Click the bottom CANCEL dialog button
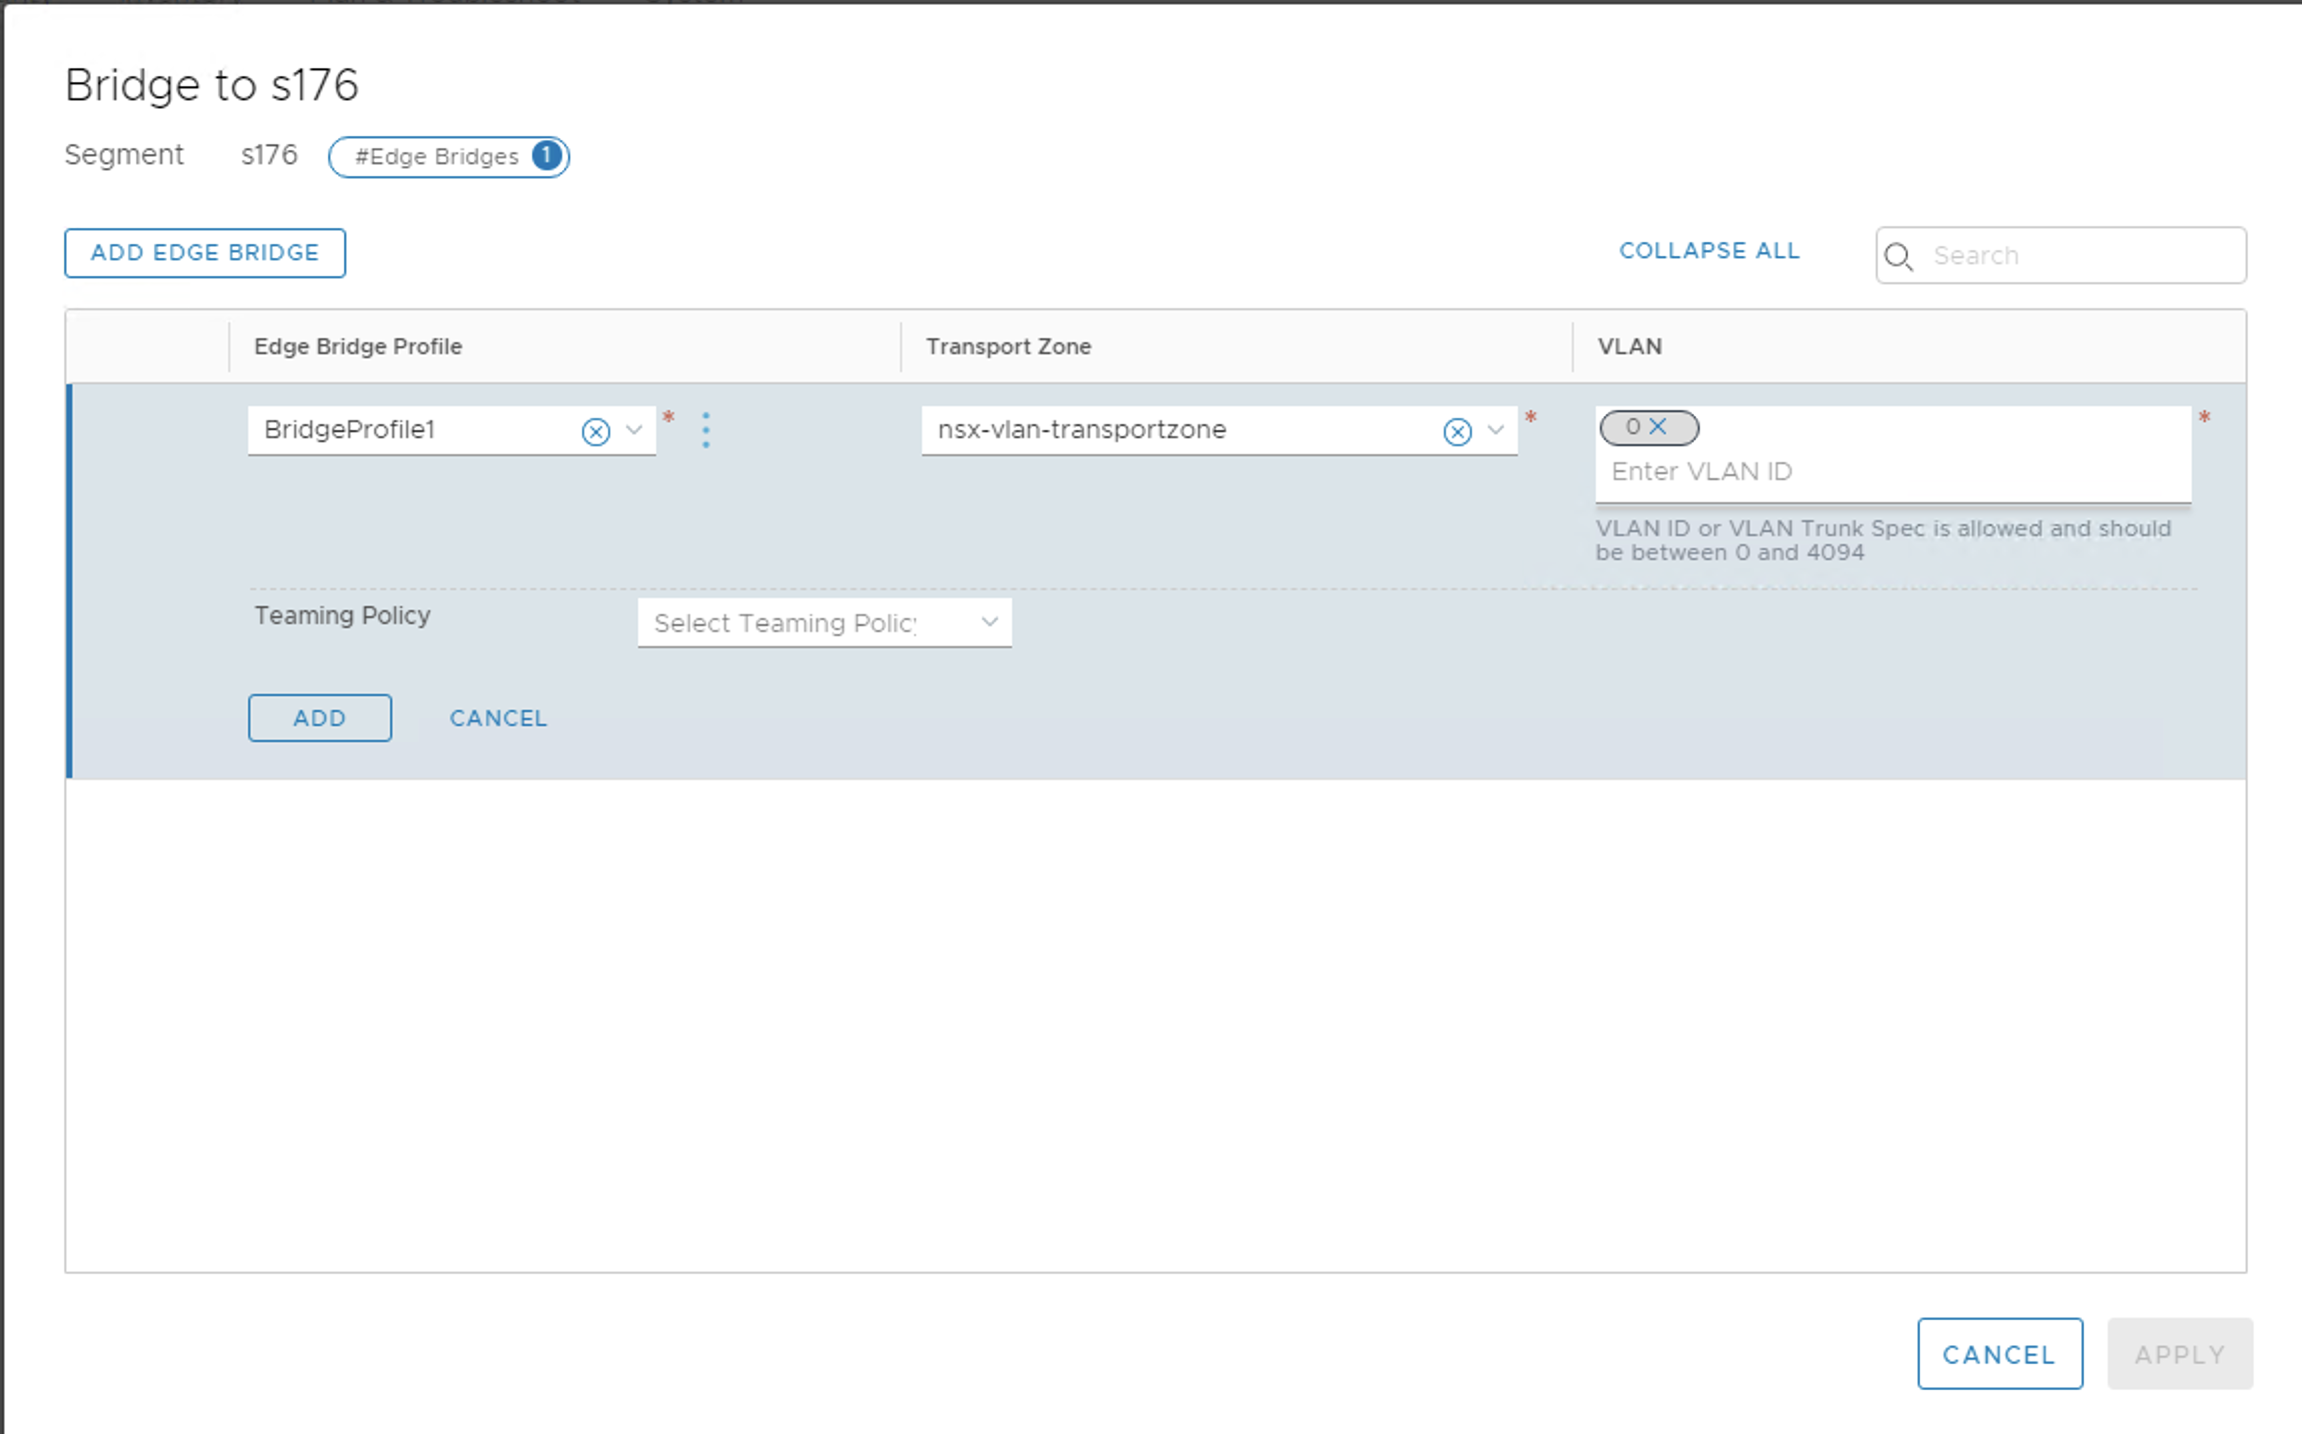Viewport: 2302px width, 1434px height. point(1999,1354)
